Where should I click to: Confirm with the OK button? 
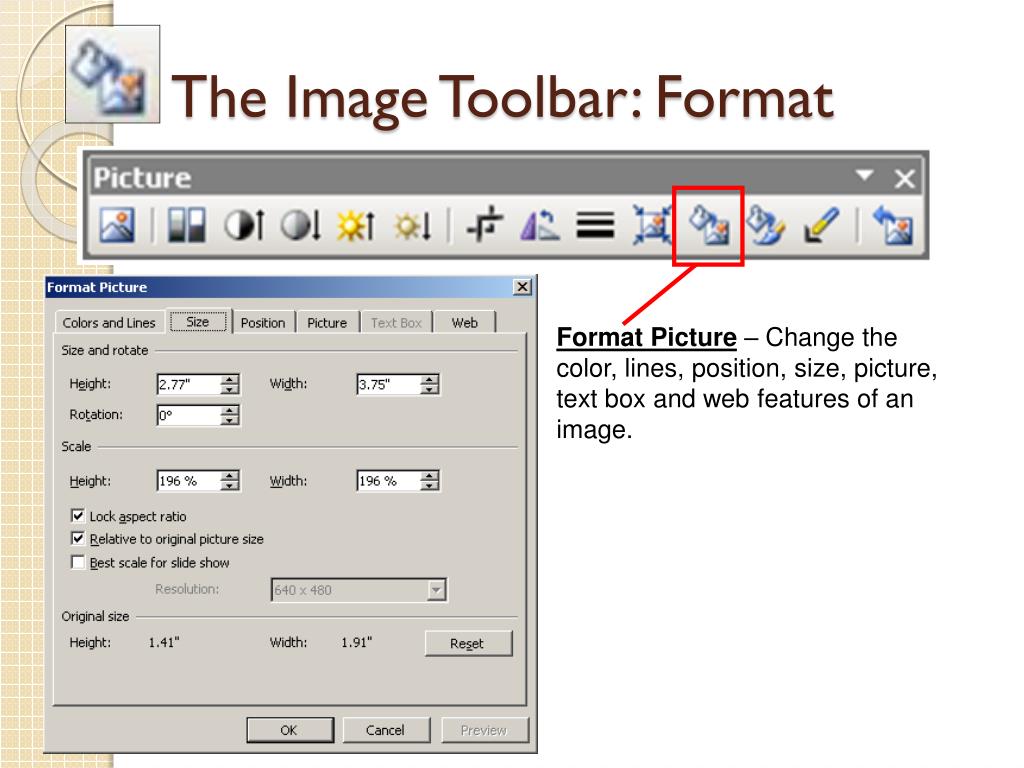click(290, 730)
